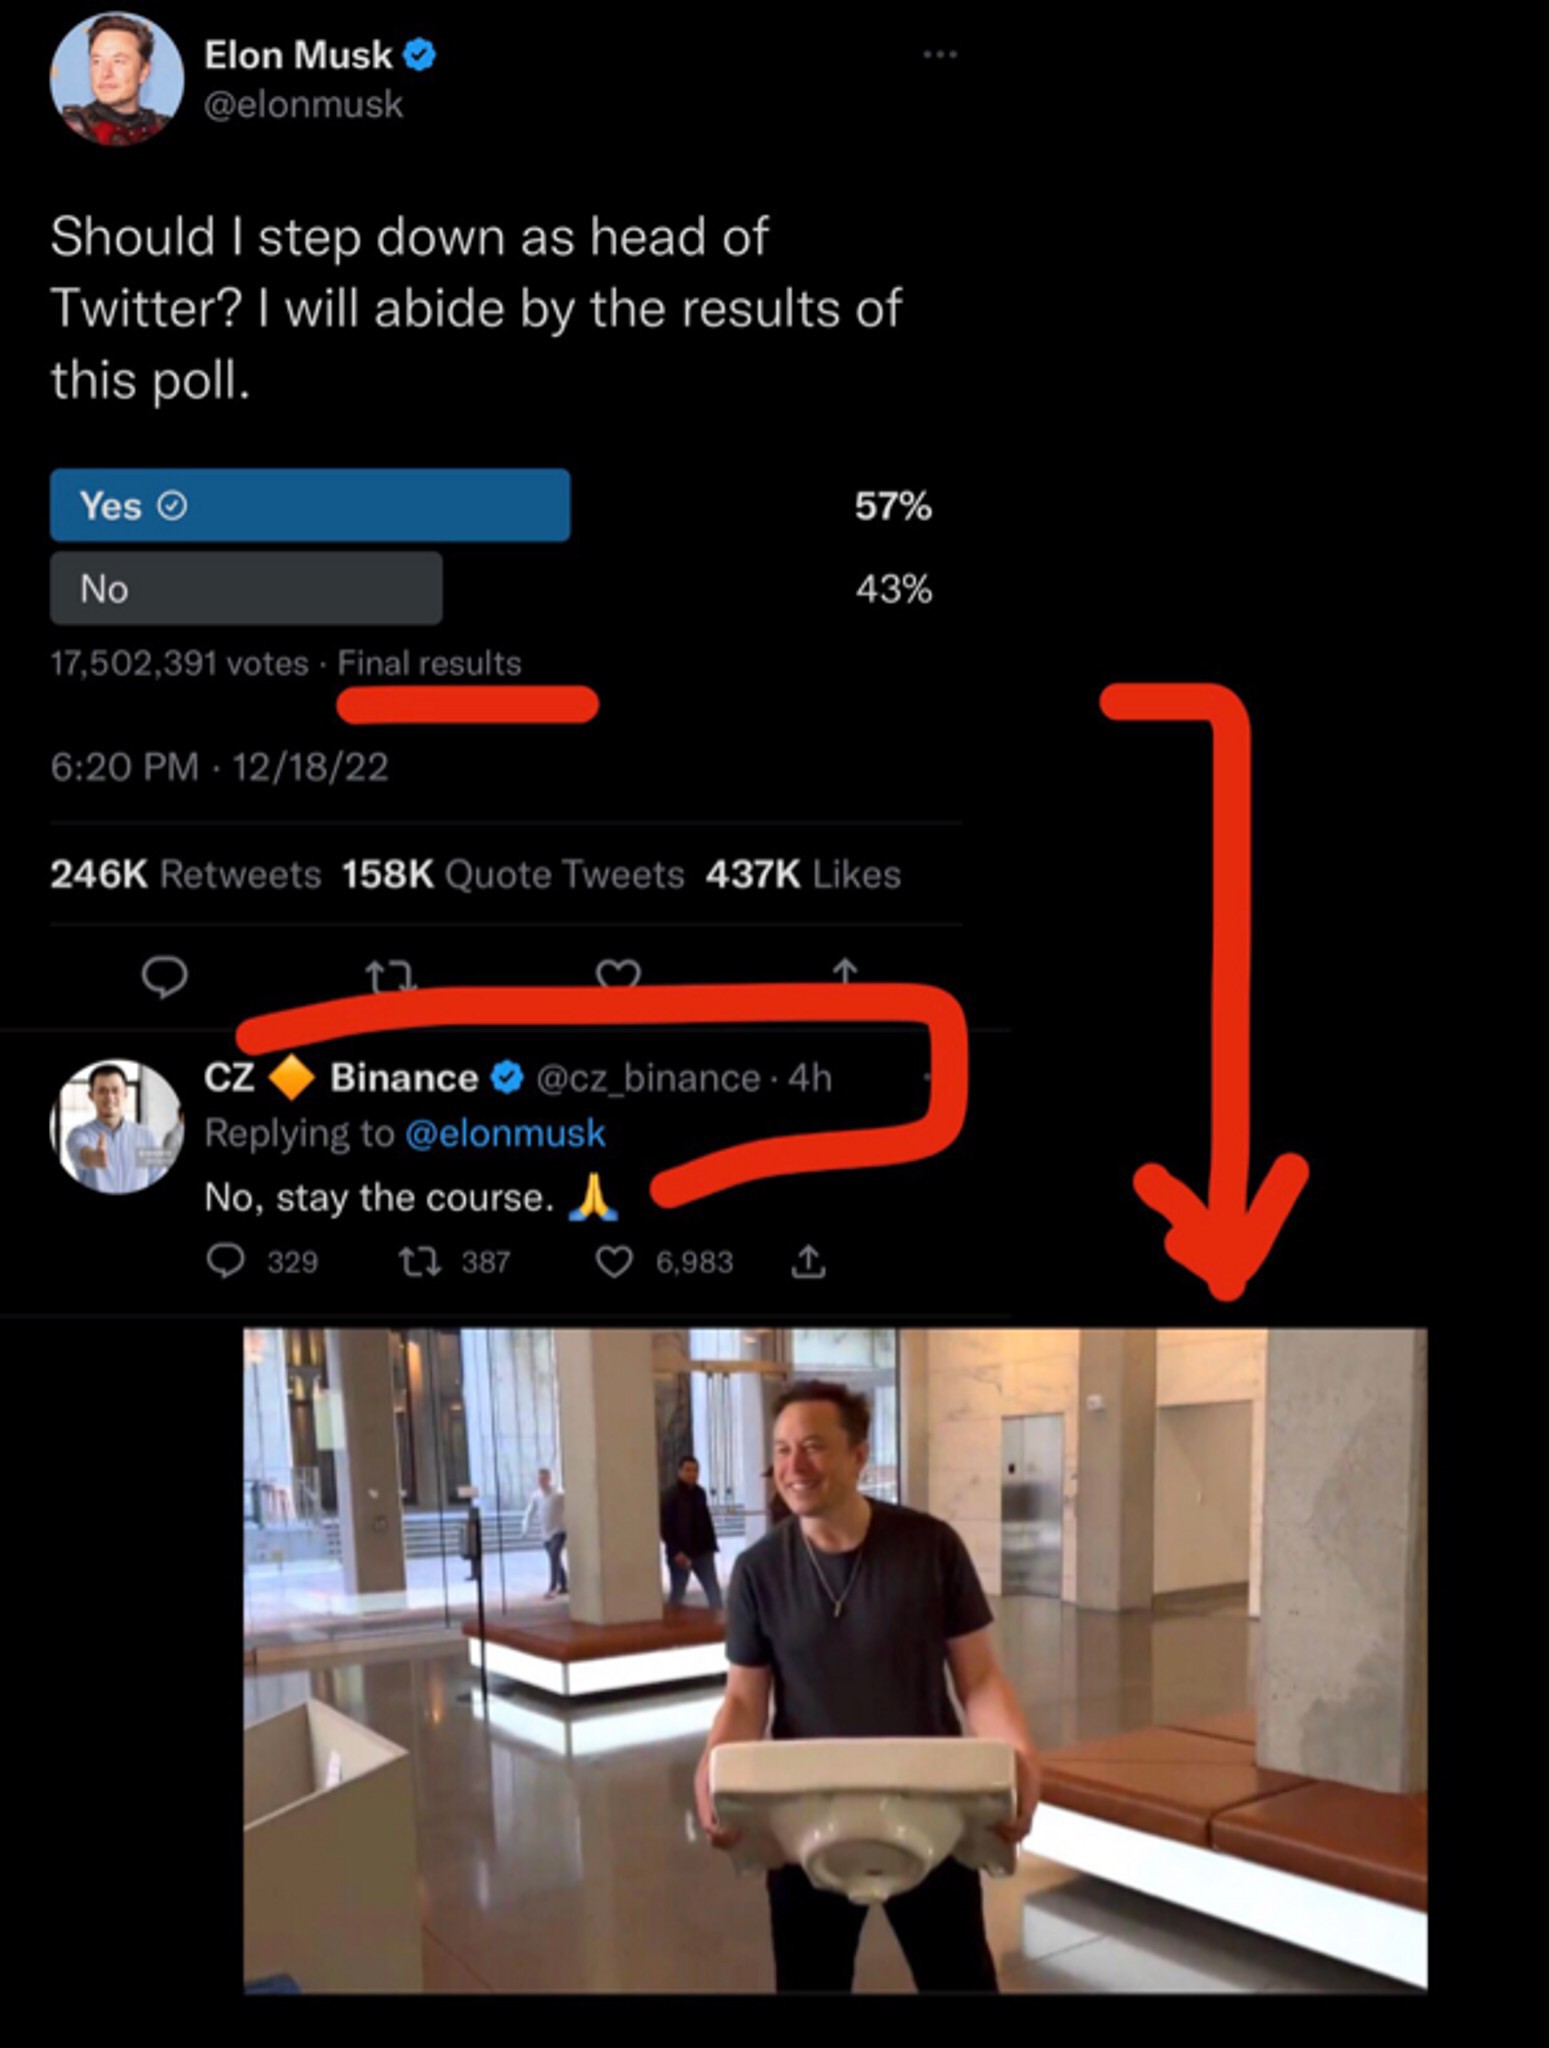Open the 158K Quote Tweets list
The width and height of the screenshot is (1549, 2048).
click(513, 875)
